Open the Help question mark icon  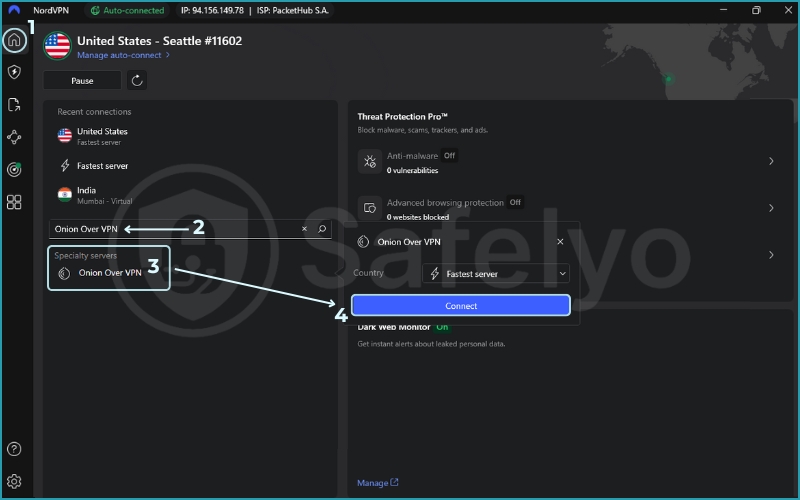pyautogui.click(x=14, y=449)
